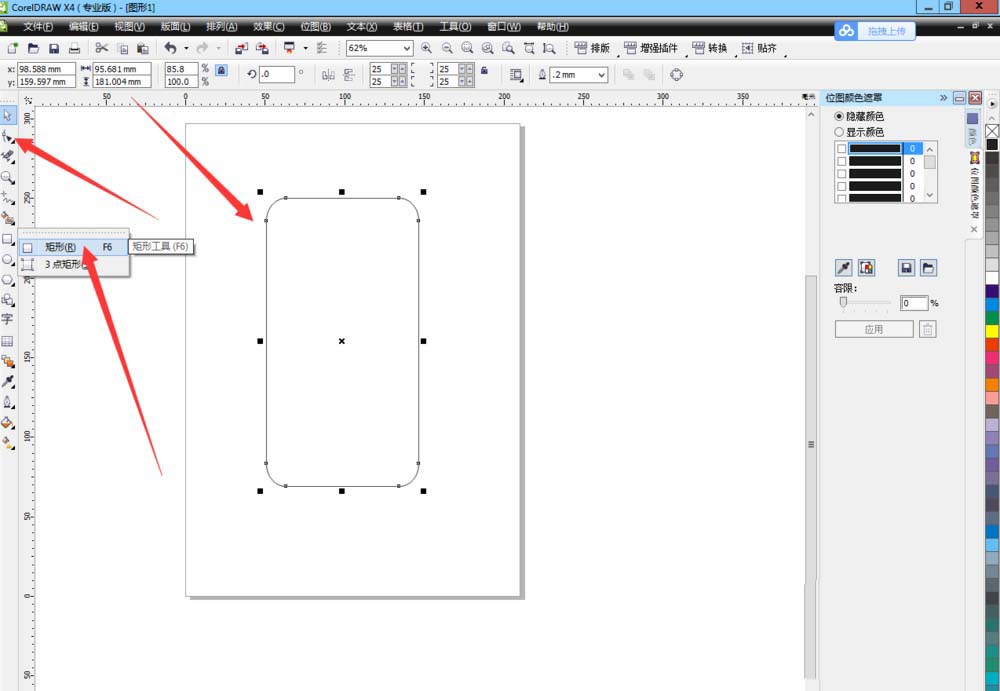Click the New document icon
This screenshot has width=1000, height=691.
click(x=12, y=48)
